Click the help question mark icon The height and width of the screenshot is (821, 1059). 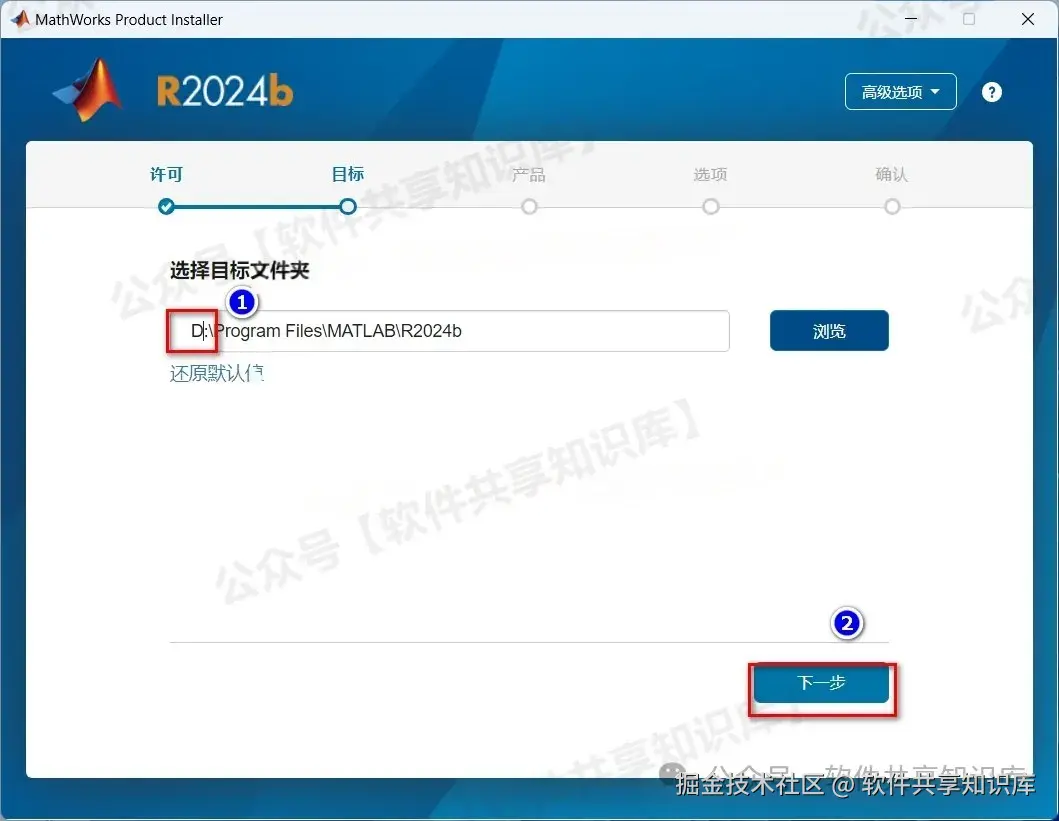tap(991, 92)
